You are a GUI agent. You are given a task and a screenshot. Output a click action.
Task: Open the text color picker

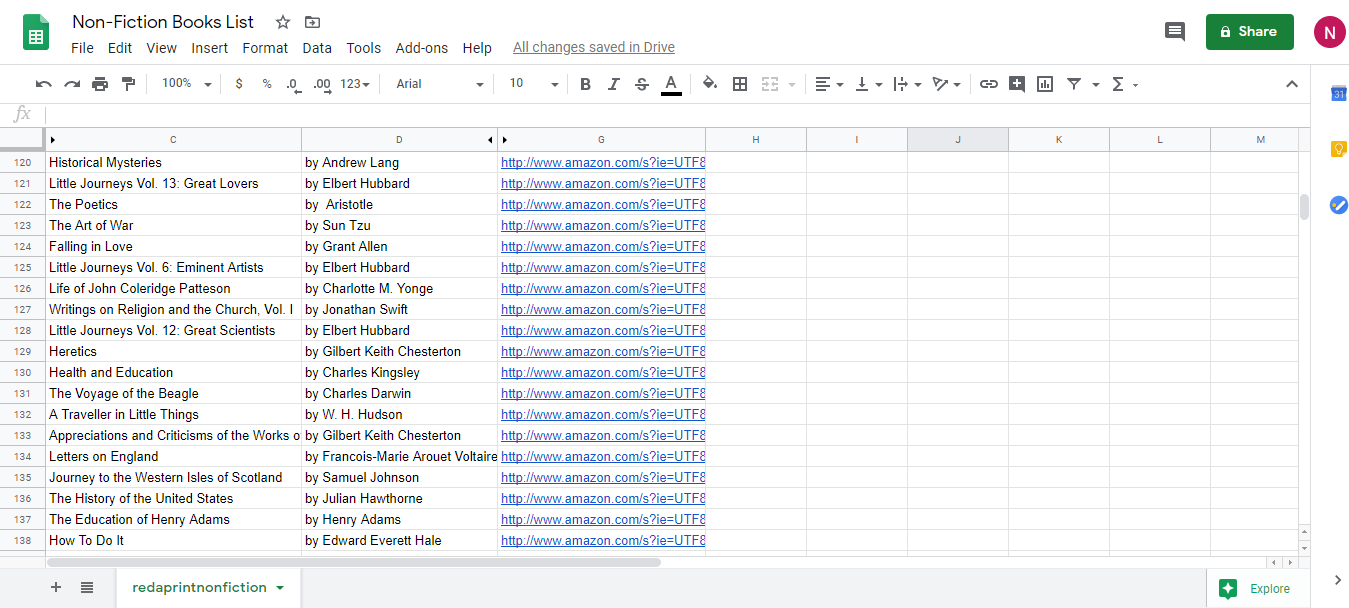(671, 84)
